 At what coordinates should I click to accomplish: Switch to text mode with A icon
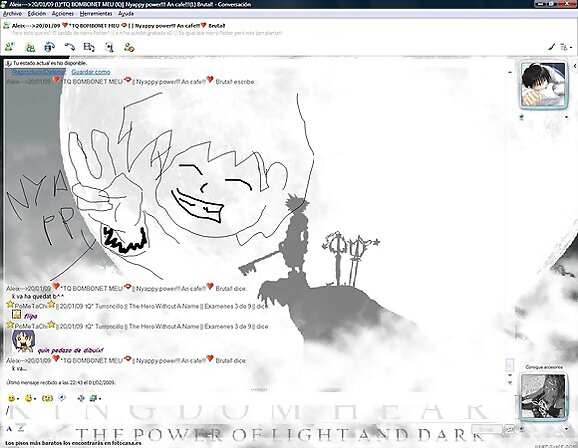click(10, 428)
